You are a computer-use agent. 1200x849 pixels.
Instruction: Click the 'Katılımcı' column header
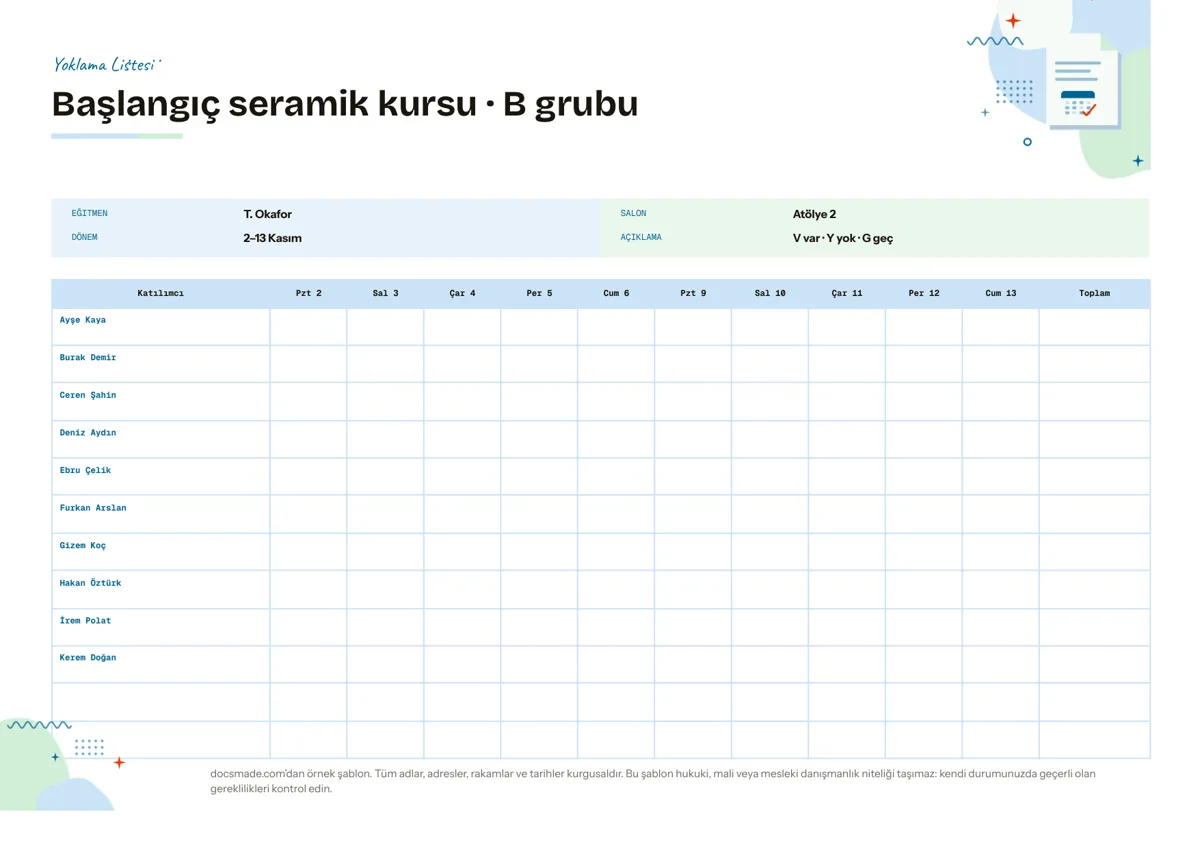161,293
